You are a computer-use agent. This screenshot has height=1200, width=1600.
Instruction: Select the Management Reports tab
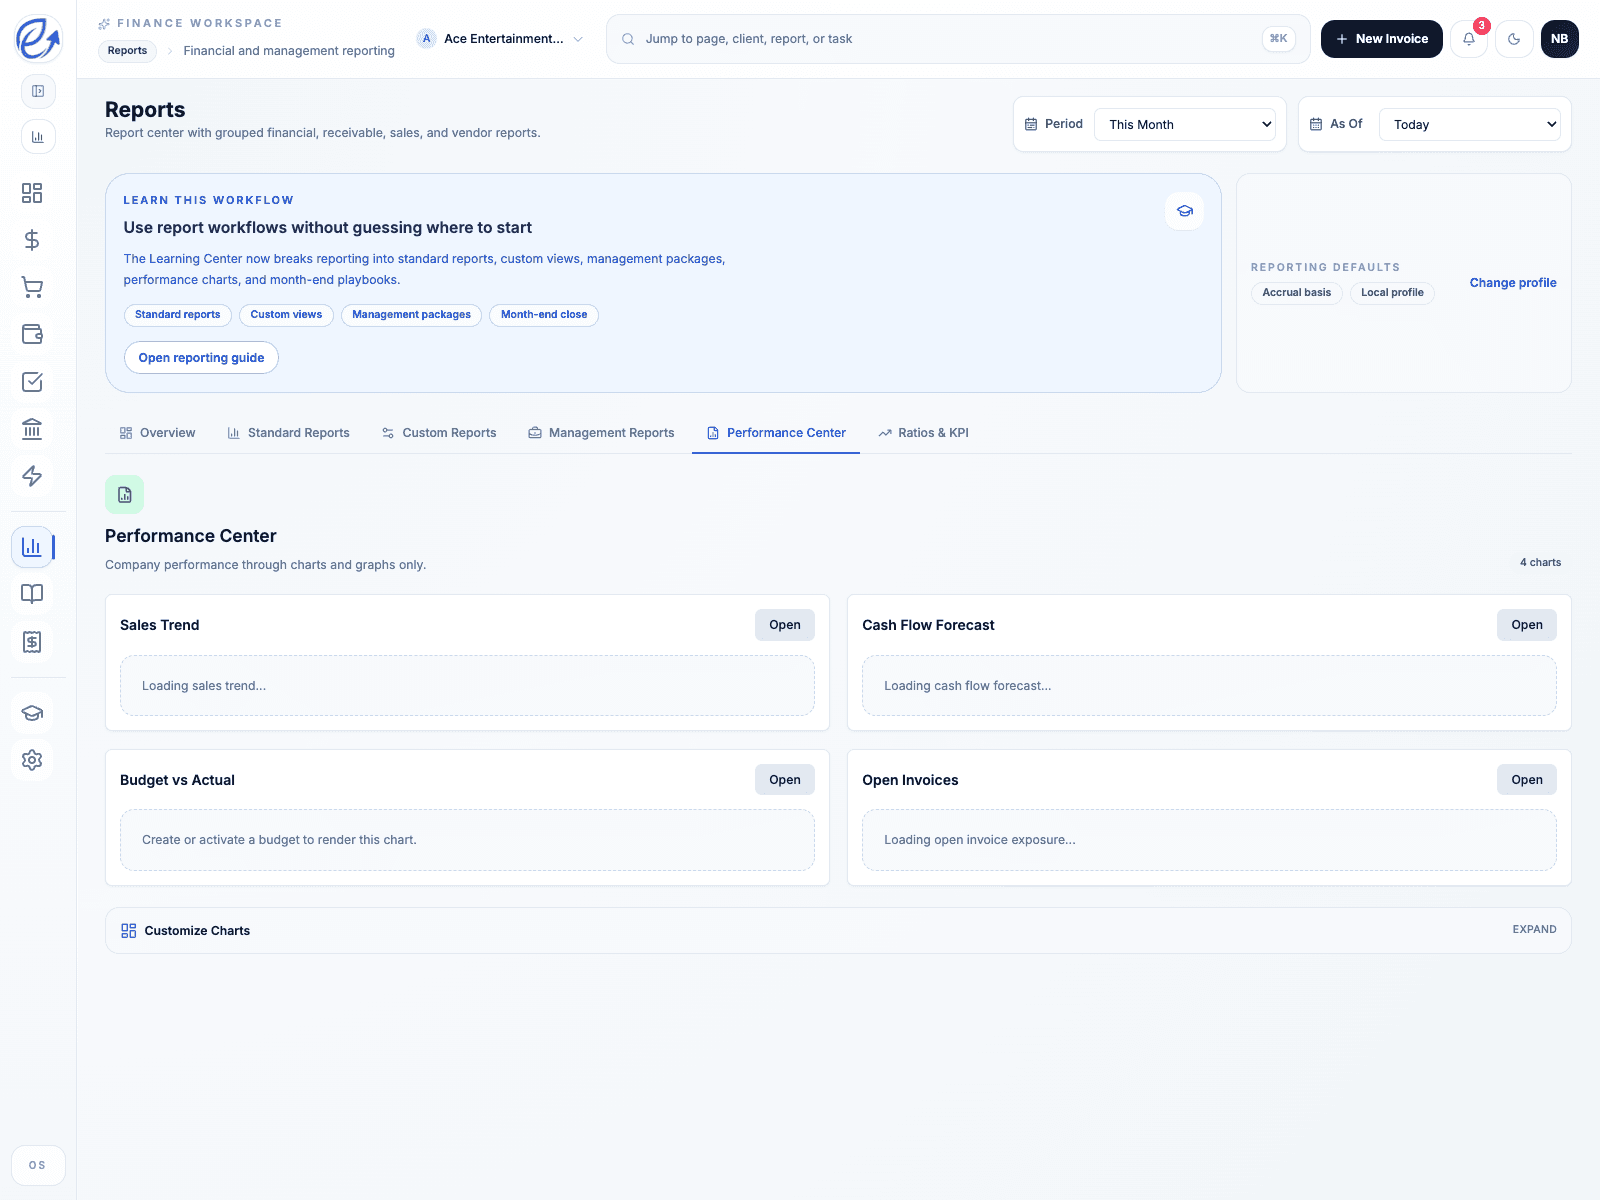pyautogui.click(x=601, y=432)
